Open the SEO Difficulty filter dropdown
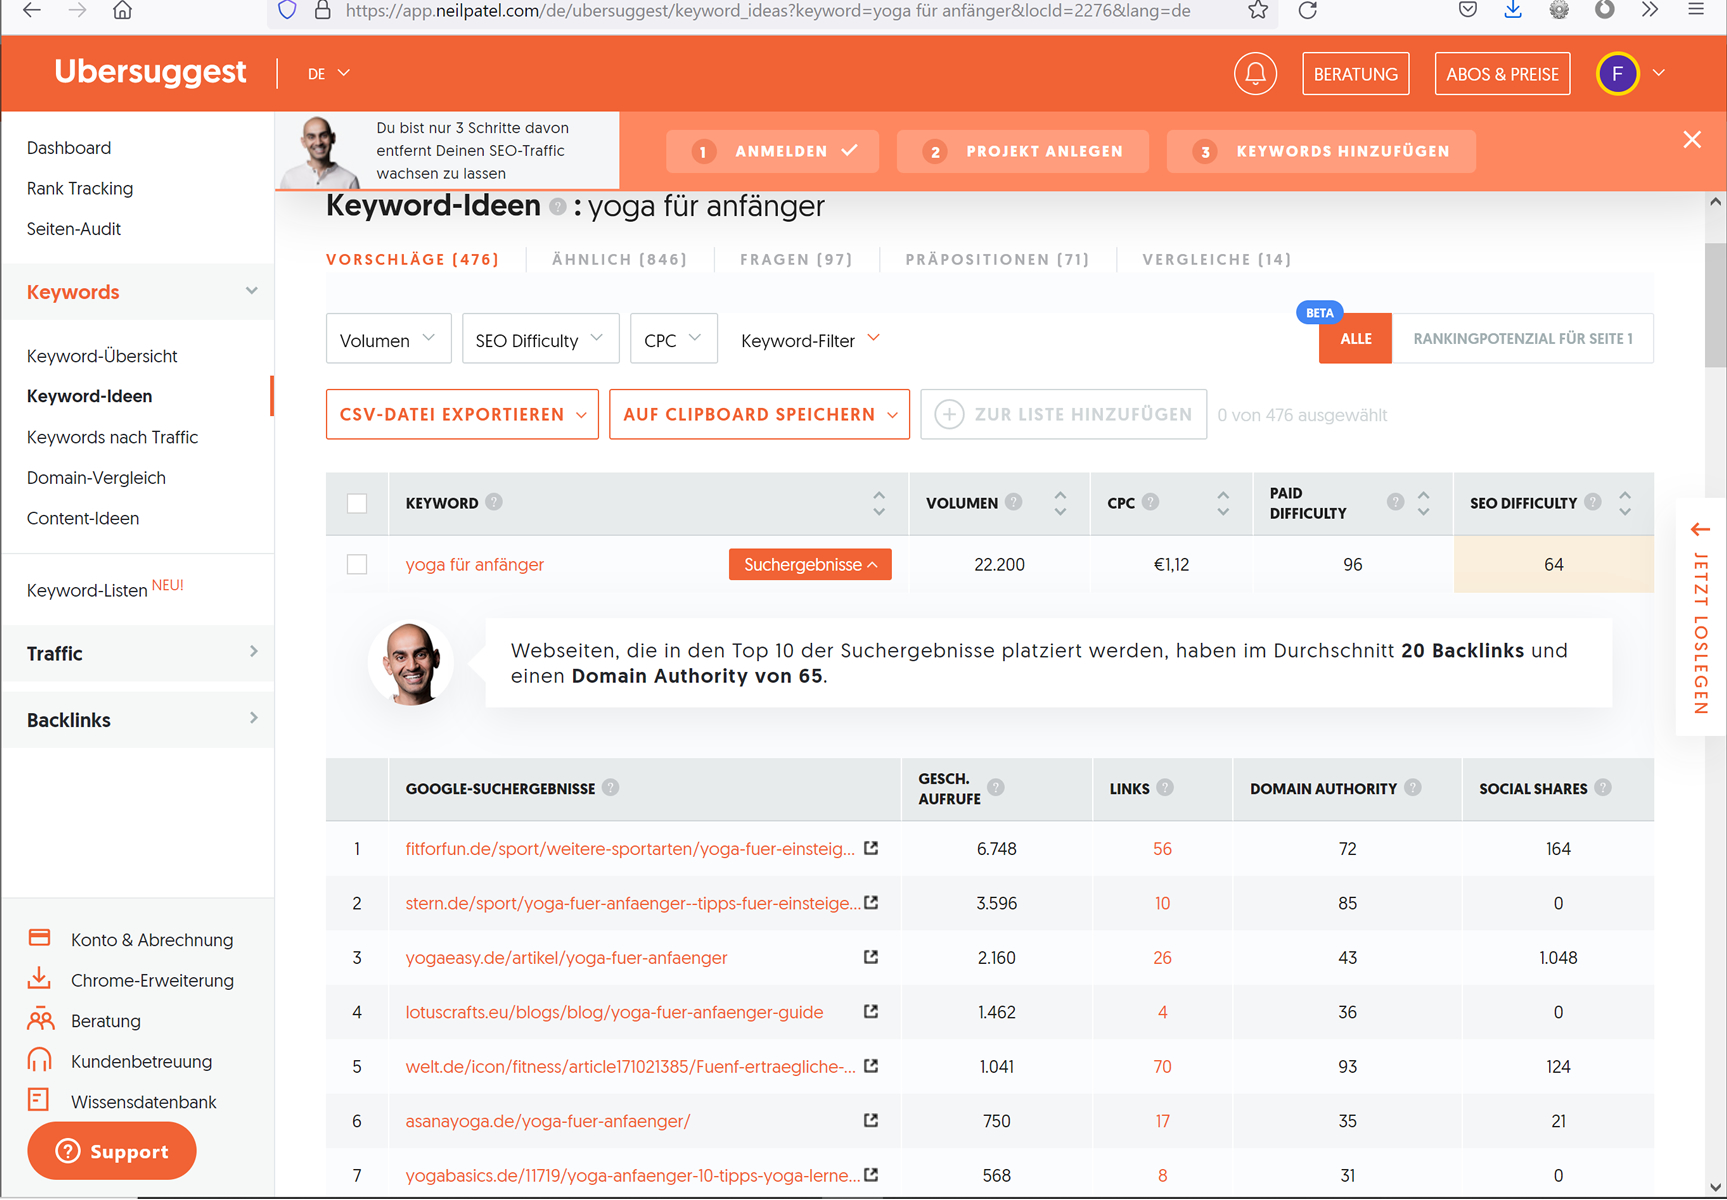 coord(540,339)
